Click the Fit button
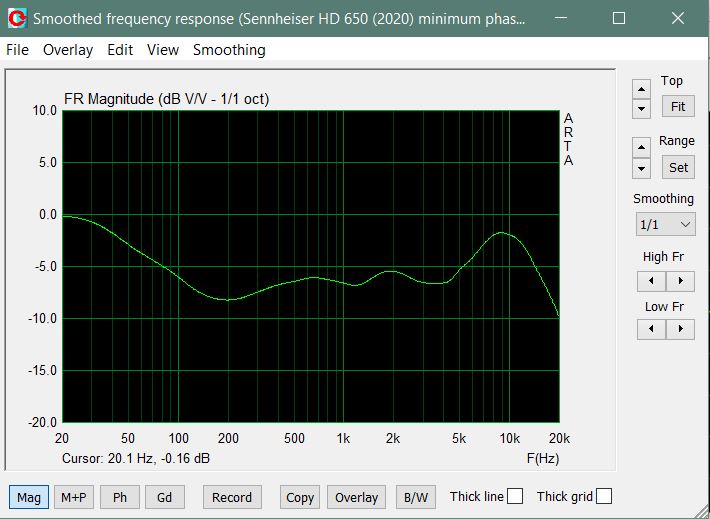Screen dimensions: 710x519 tap(678, 107)
